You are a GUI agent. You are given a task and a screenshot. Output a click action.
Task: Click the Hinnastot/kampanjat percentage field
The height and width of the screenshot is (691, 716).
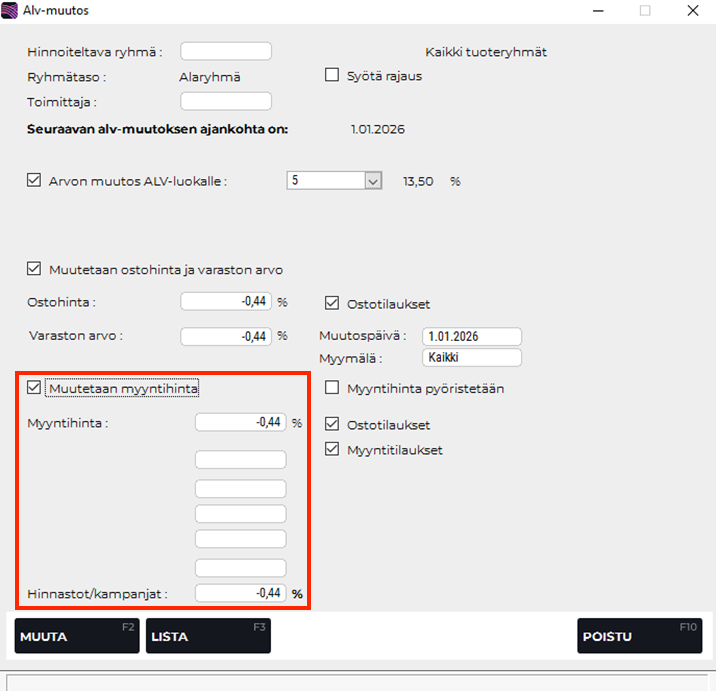[240, 593]
